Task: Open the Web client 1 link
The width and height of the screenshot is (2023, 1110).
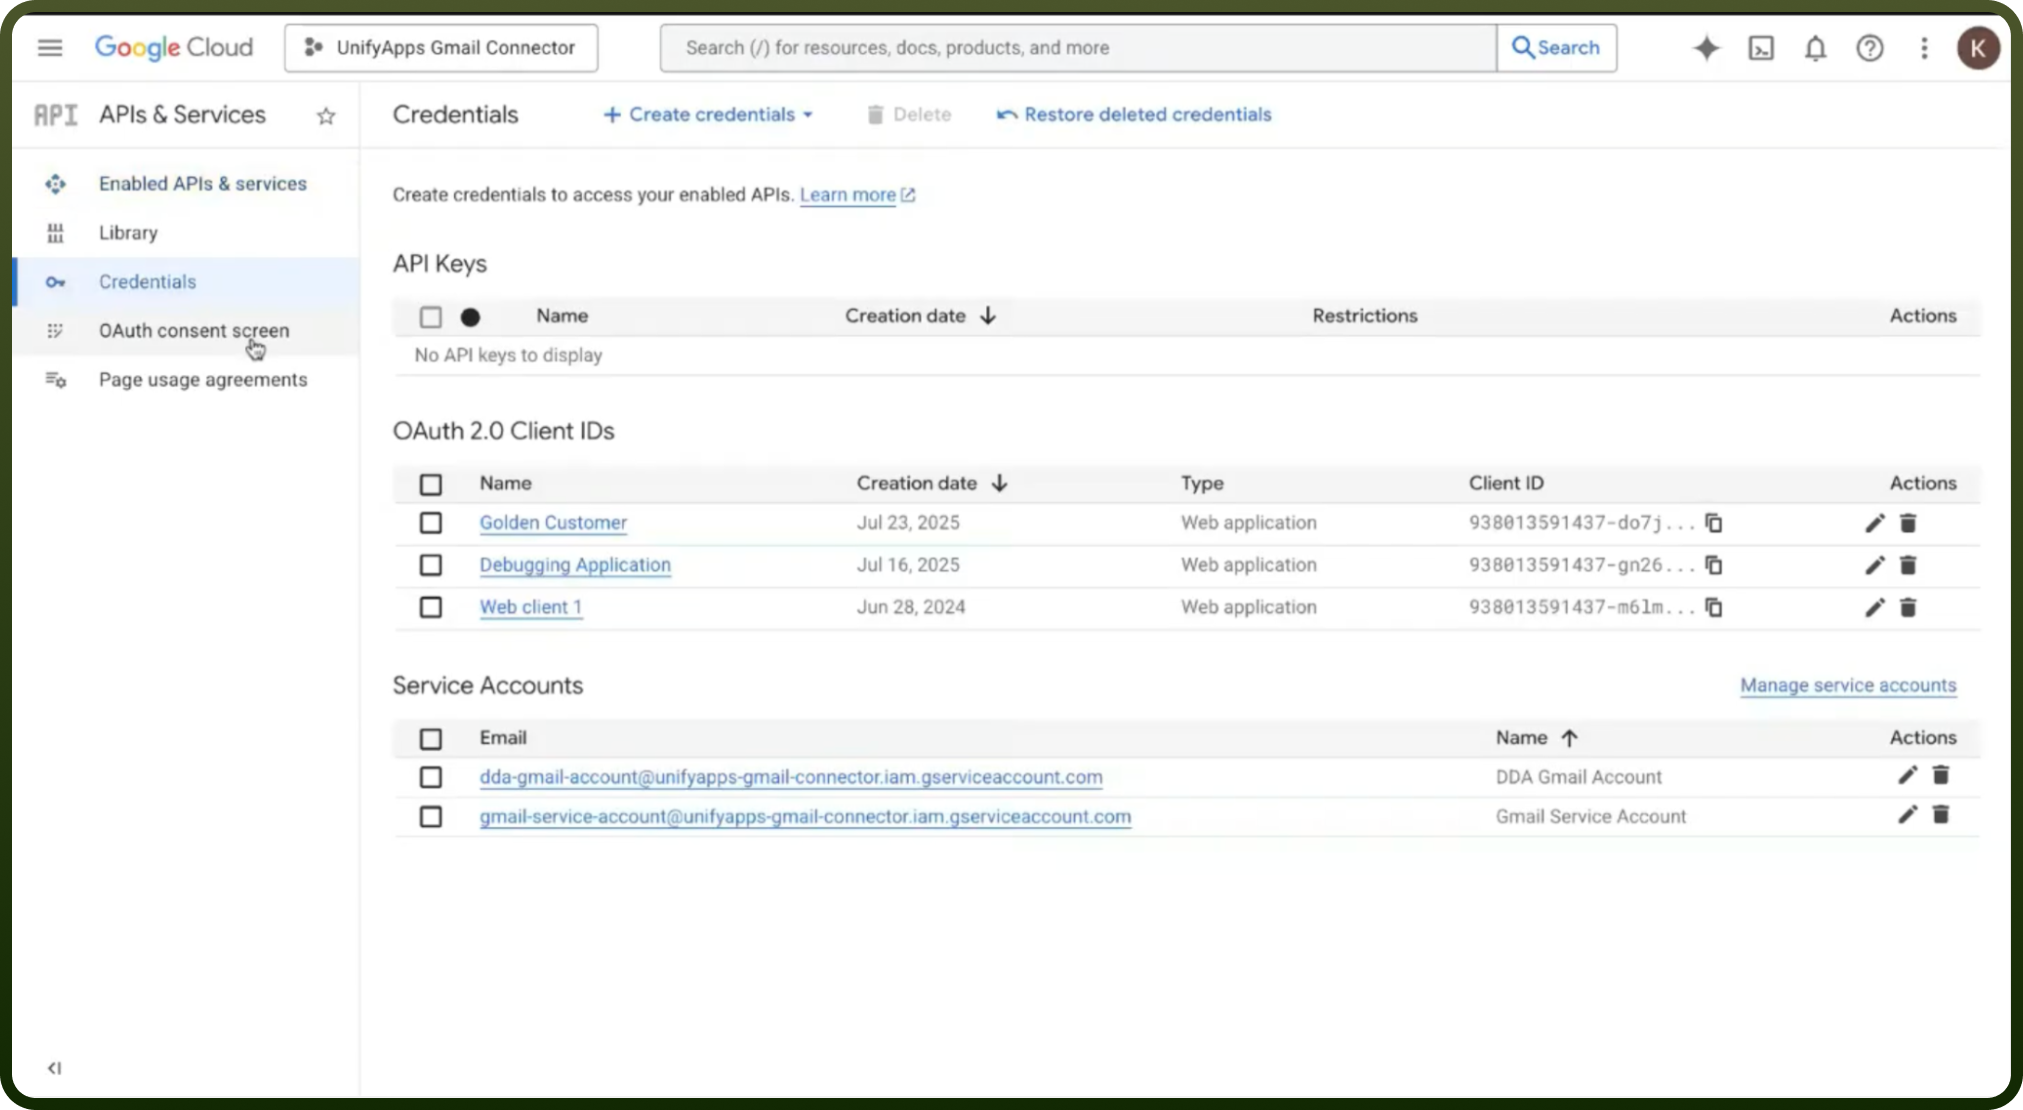Action: pos(530,607)
